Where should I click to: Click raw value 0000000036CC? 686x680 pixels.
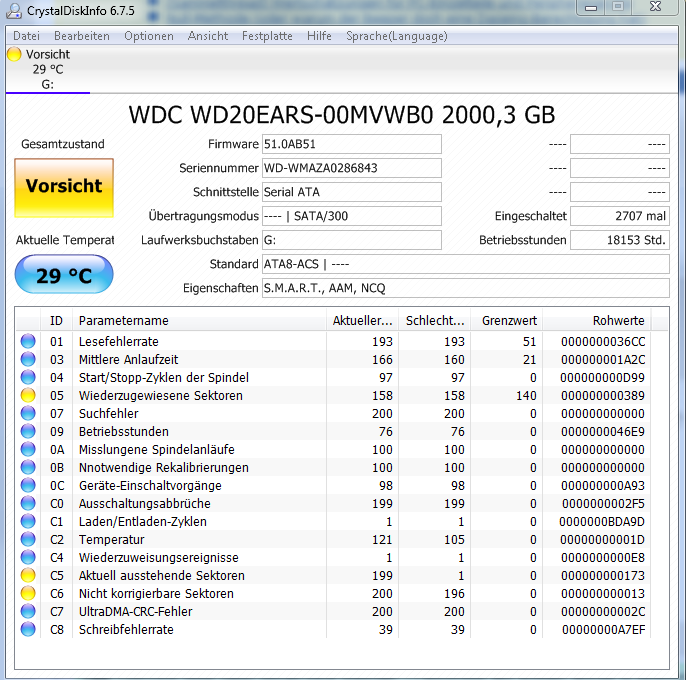point(603,341)
